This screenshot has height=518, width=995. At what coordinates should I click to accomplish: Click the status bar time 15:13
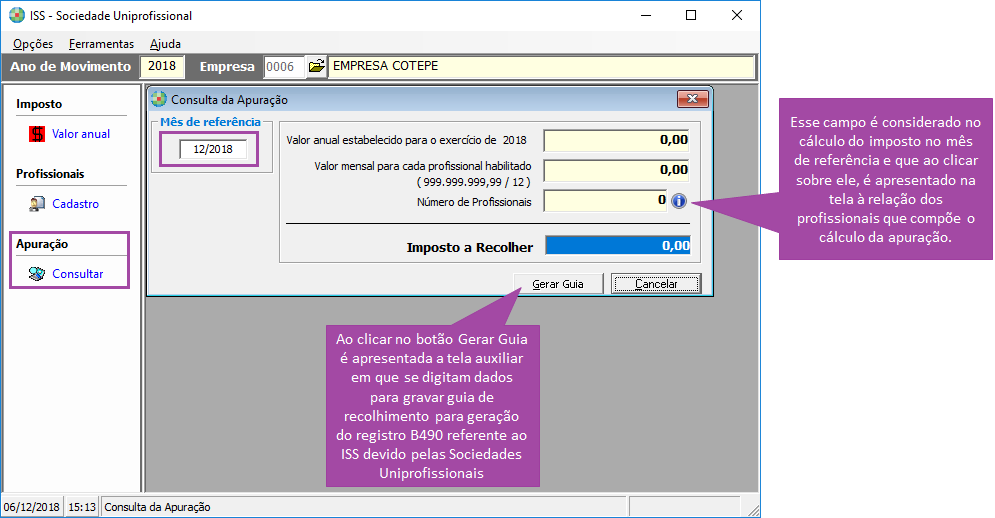point(82,507)
